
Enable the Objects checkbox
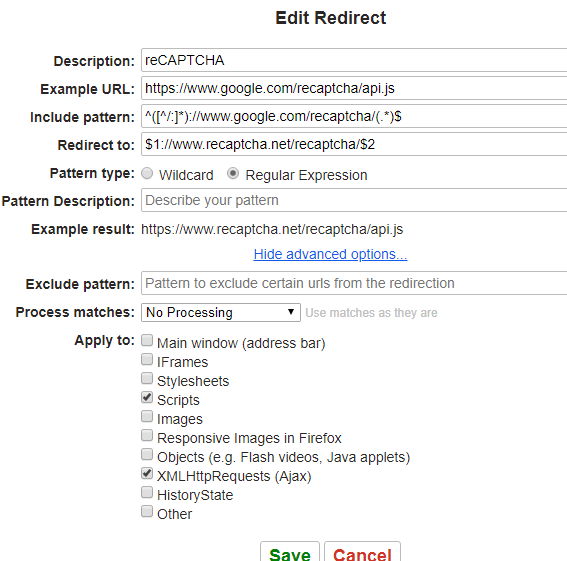[147, 454]
